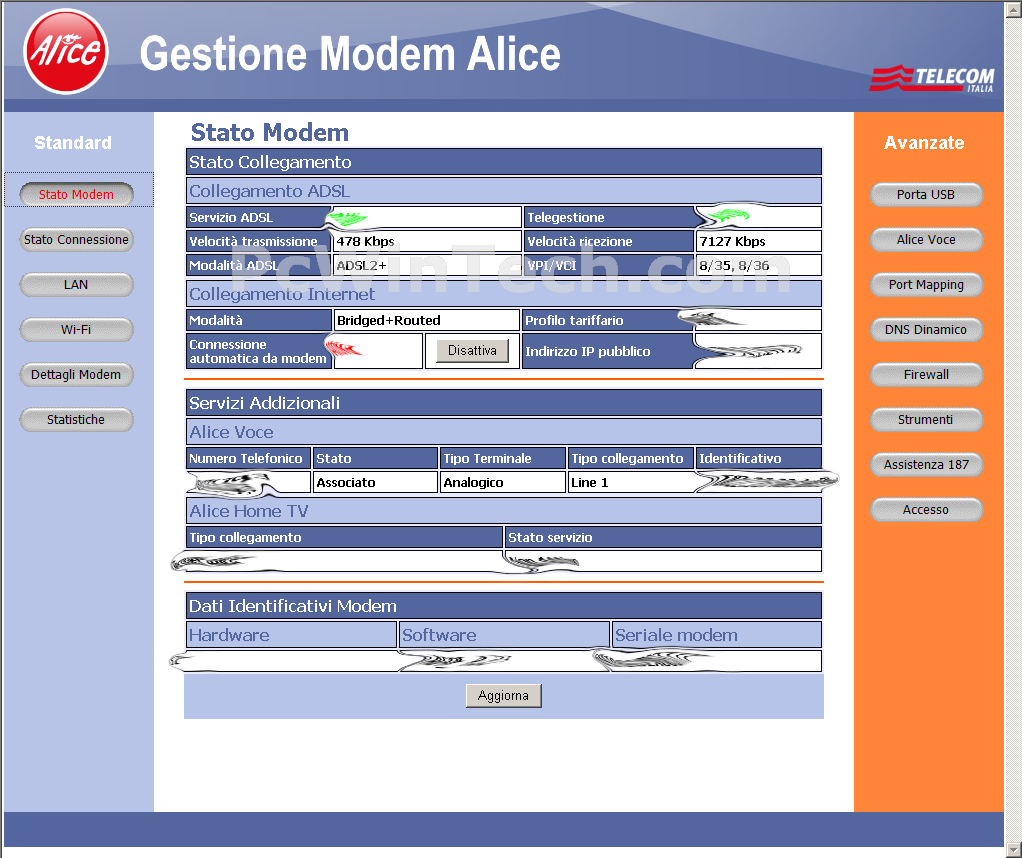This screenshot has width=1022, height=858.
Task: Refresh status with Aggiorna button
Action: [503, 696]
